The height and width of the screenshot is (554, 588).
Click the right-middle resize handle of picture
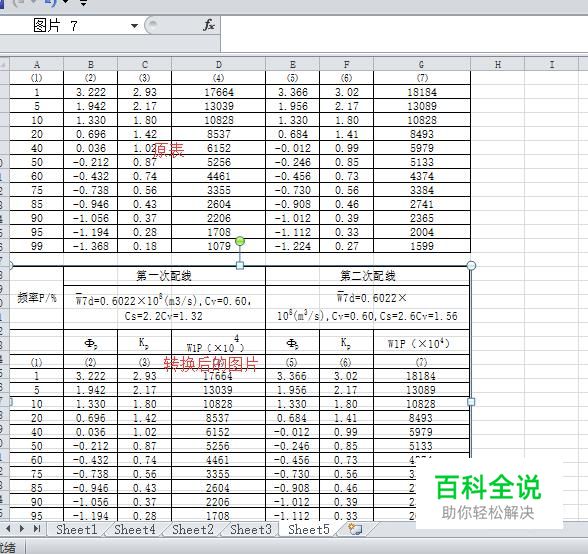[x=471, y=402]
